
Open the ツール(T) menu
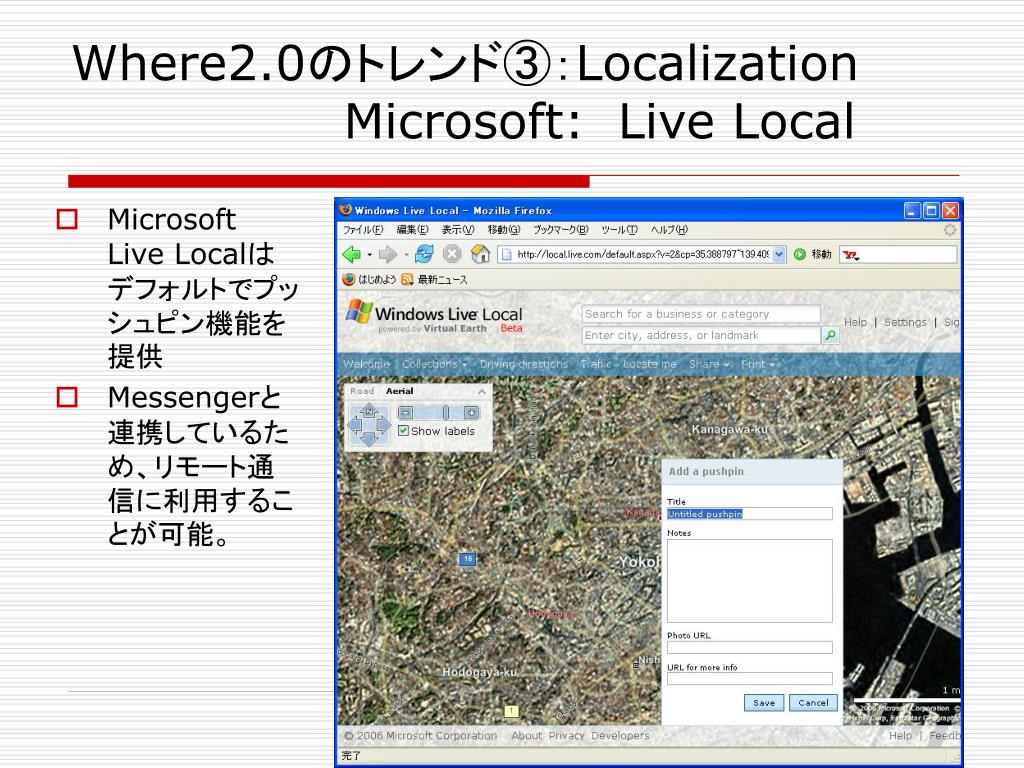tap(619, 230)
